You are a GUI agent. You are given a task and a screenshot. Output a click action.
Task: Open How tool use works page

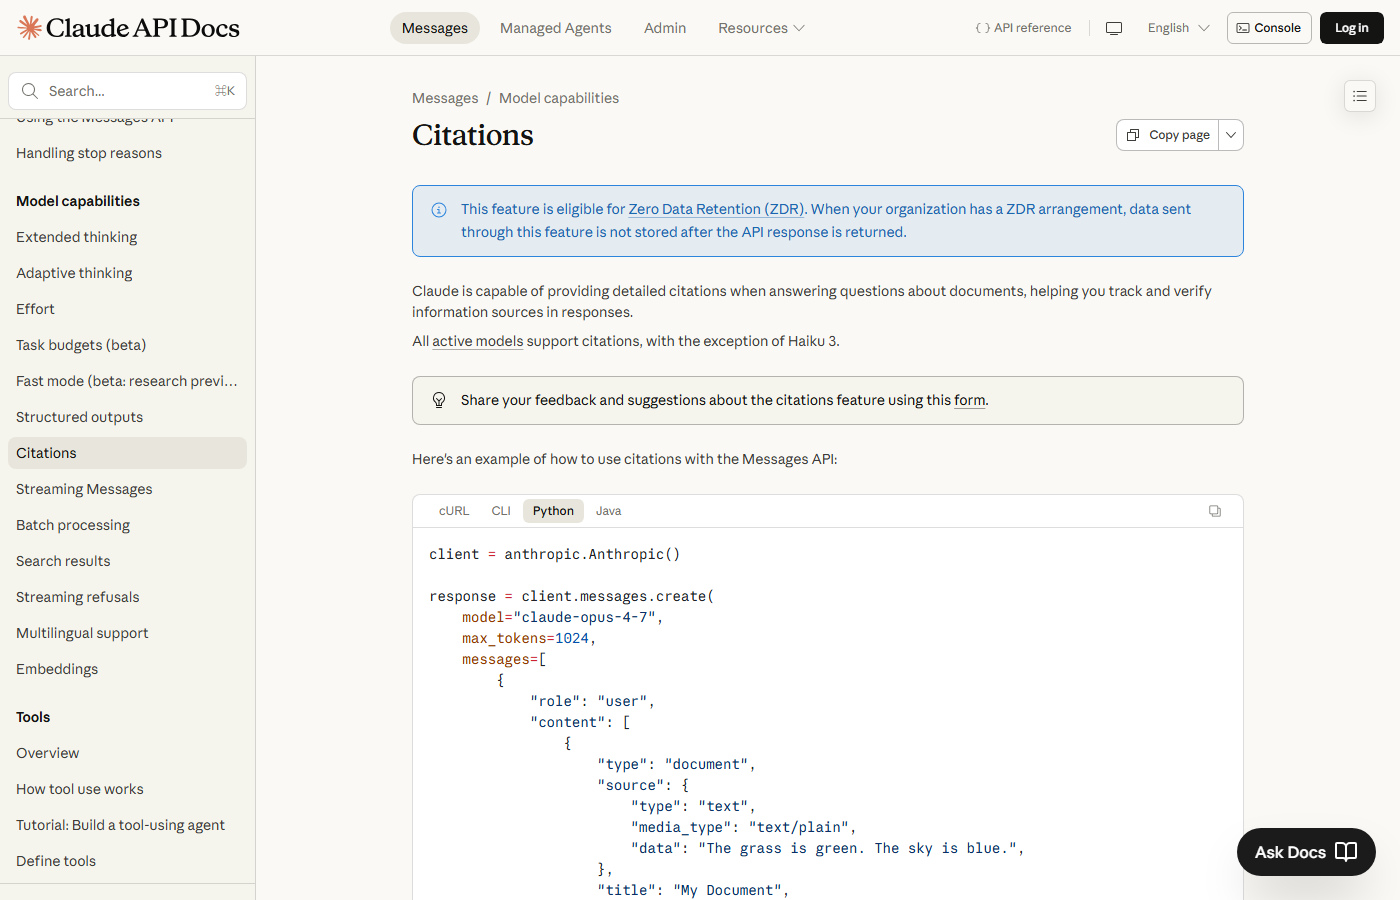pyautogui.click(x=127, y=789)
